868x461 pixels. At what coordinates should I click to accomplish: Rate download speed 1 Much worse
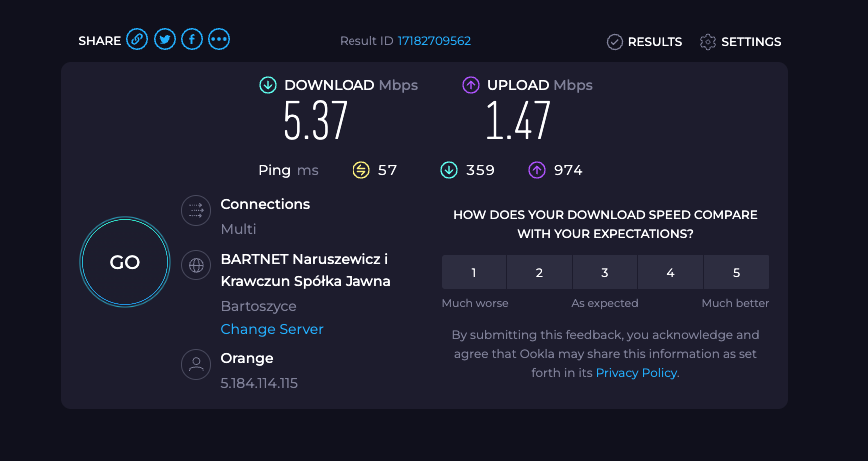pyautogui.click(x=474, y=272)
